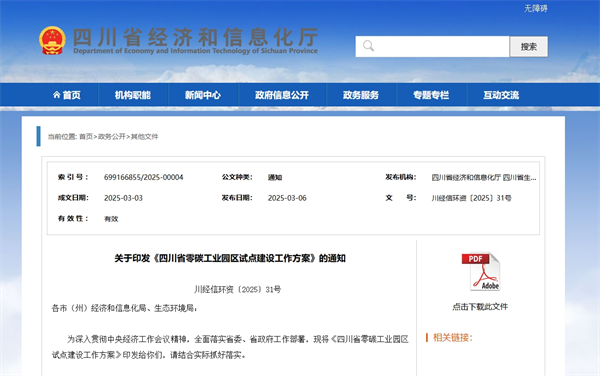Screen dimensions: 600x376
Task: Select 互动交流 in navigation bar
Action: (501, 95)
